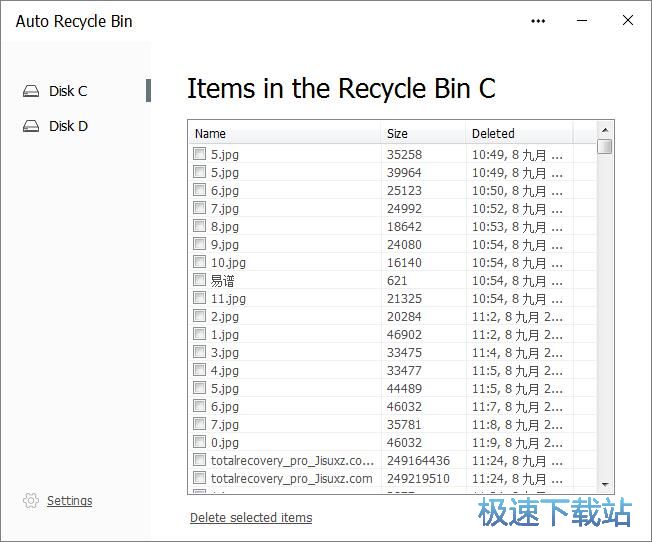Click the deleted time starting 10:52
Screen dimensions: 652x542
pyautogui.click(x=517, y=209)
